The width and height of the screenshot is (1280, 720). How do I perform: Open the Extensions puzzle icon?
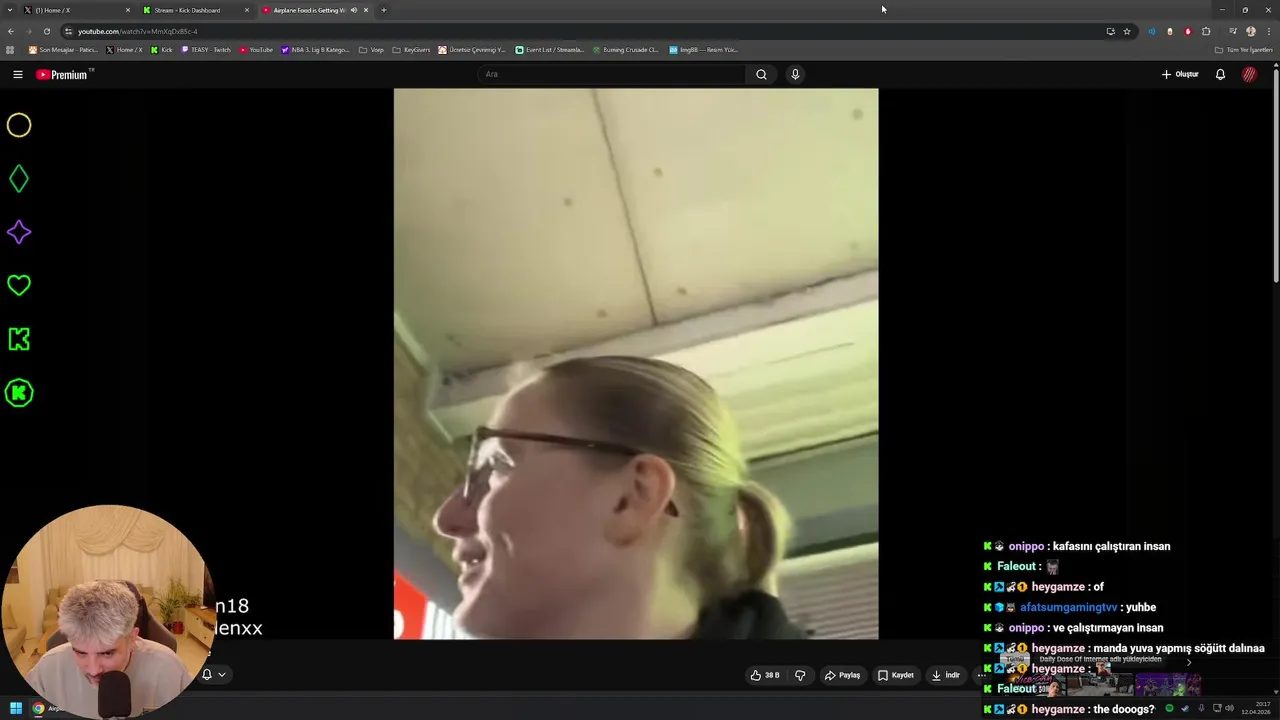coord(1206,31)
